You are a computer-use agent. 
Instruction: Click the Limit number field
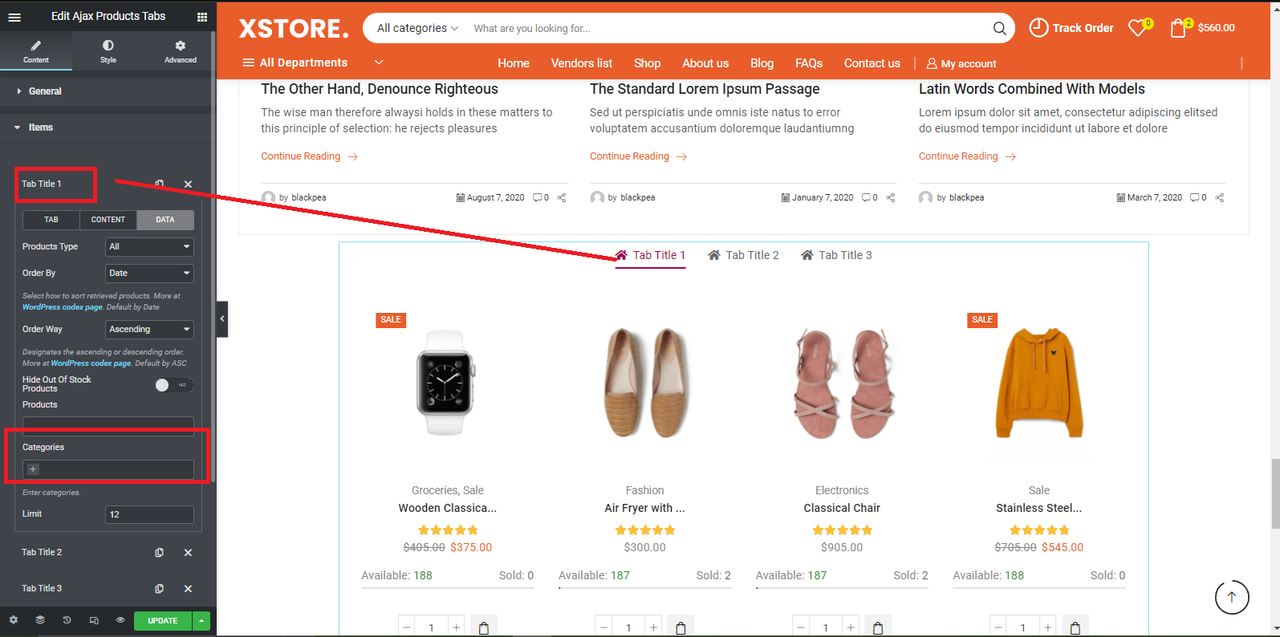pos(149,514)
